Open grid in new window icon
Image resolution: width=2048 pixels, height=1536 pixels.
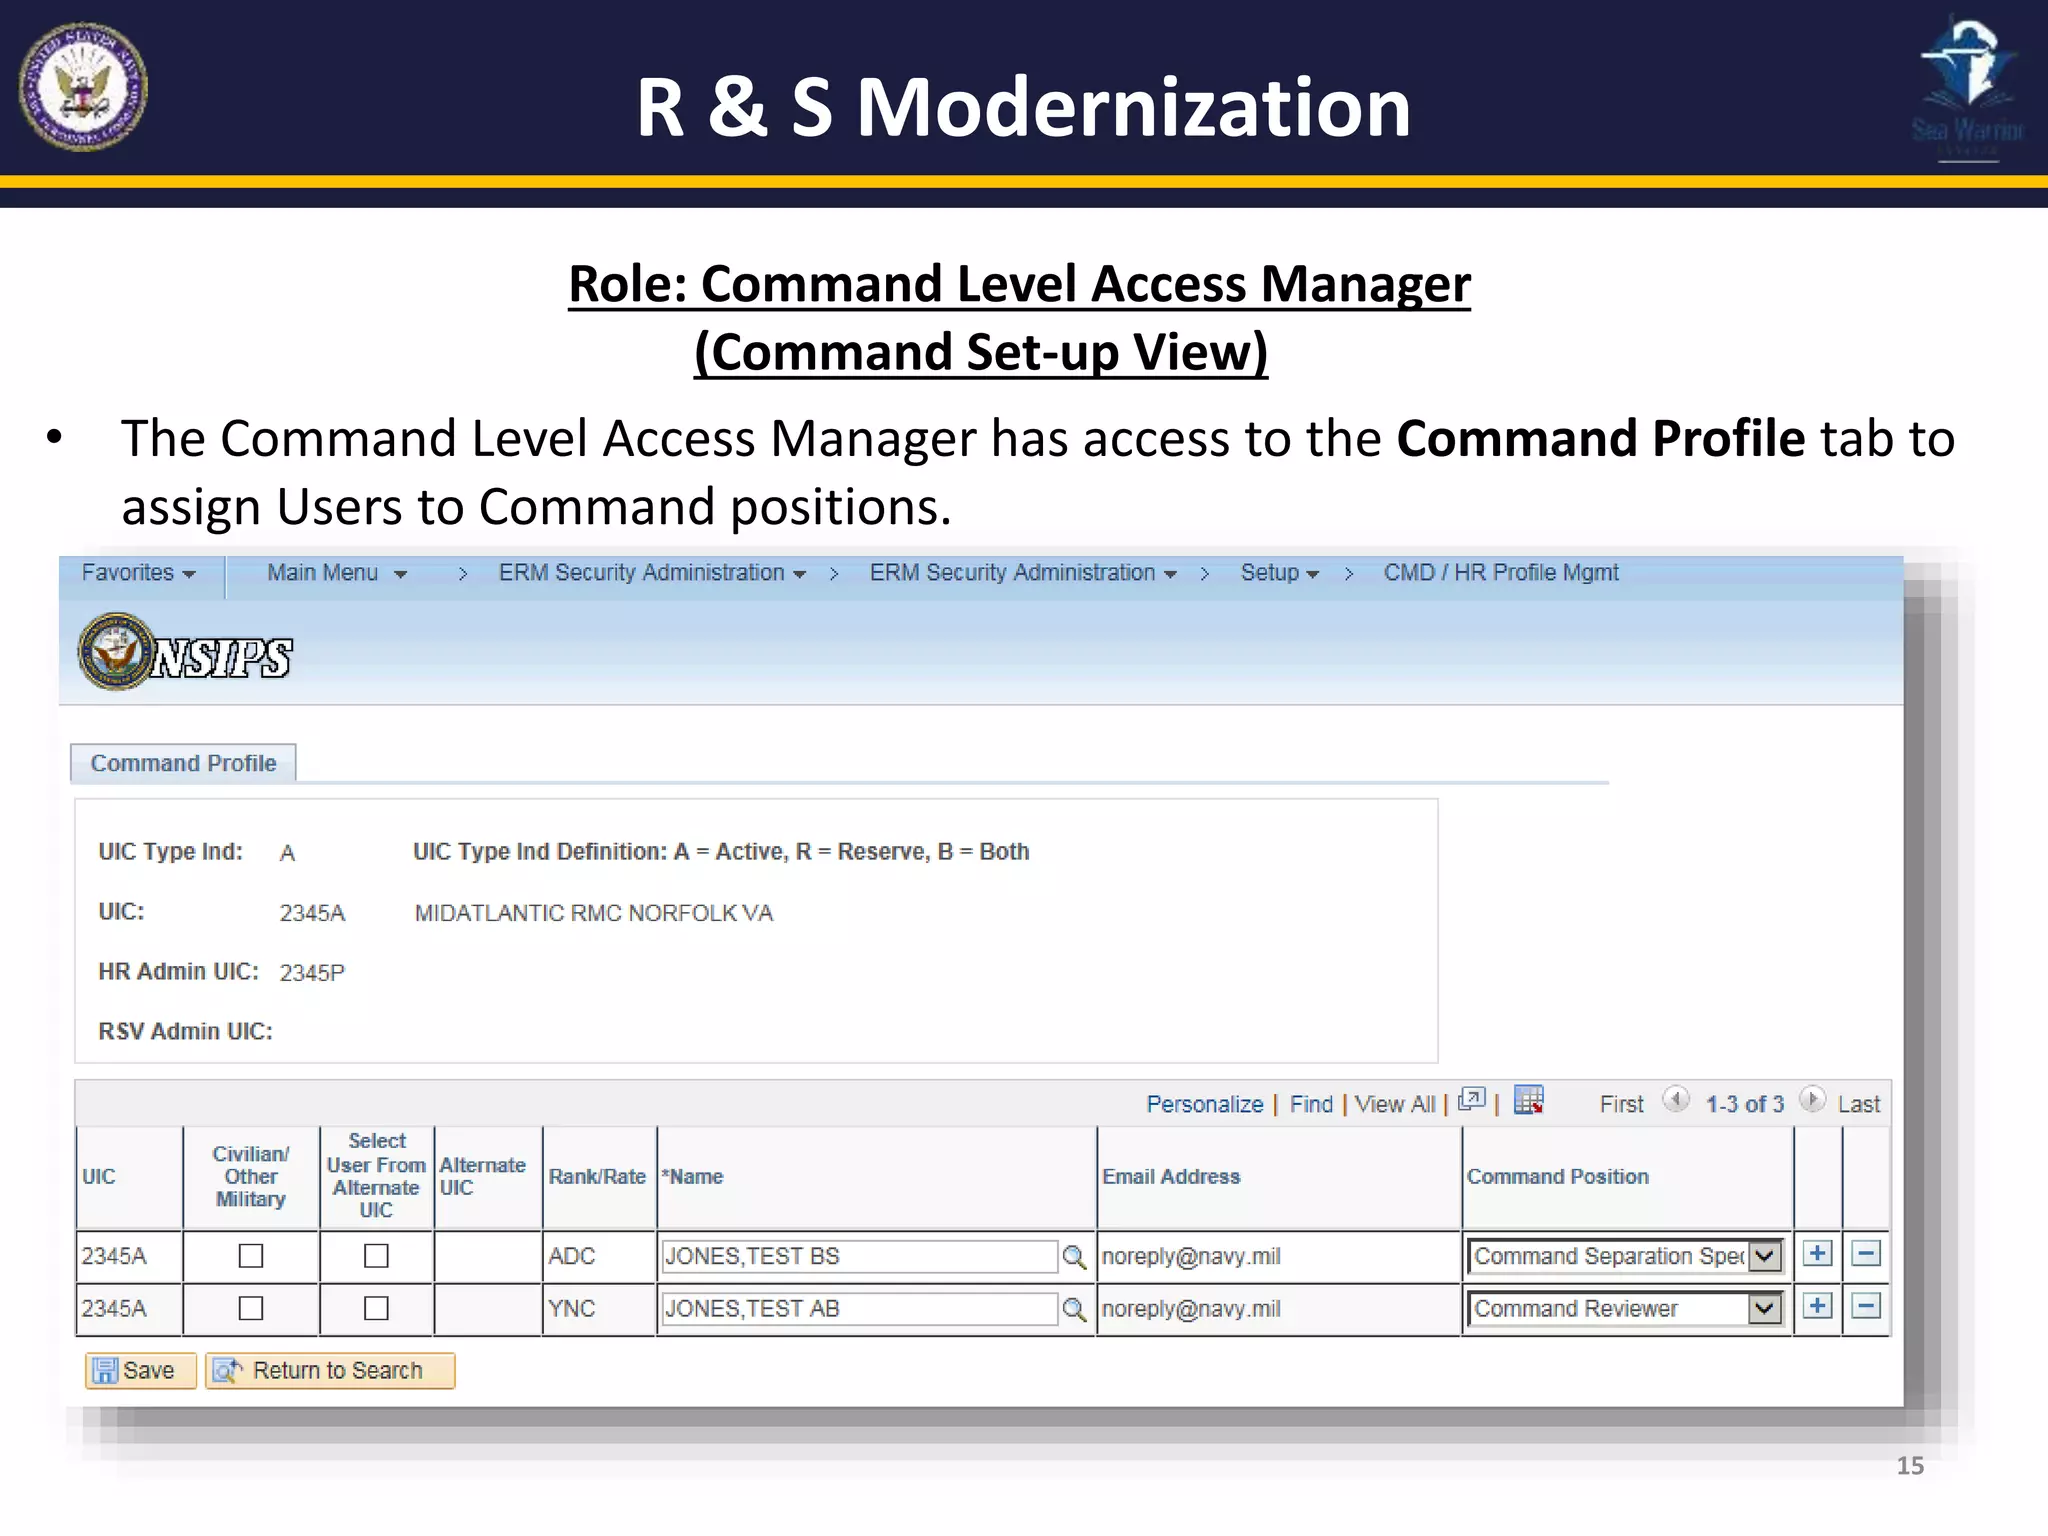pos(1471,1101)
